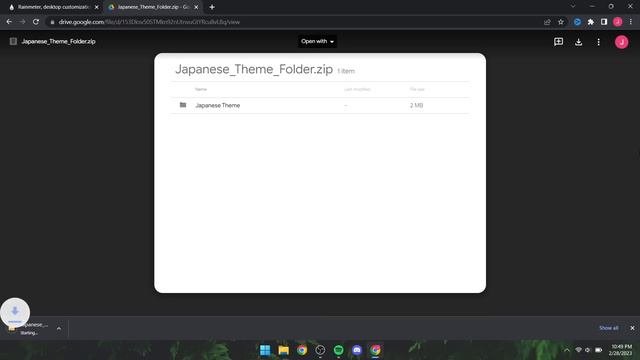Open File Explorer from the taskbar
This screenshot has height=360, width=640.
(x=283, y=350)
